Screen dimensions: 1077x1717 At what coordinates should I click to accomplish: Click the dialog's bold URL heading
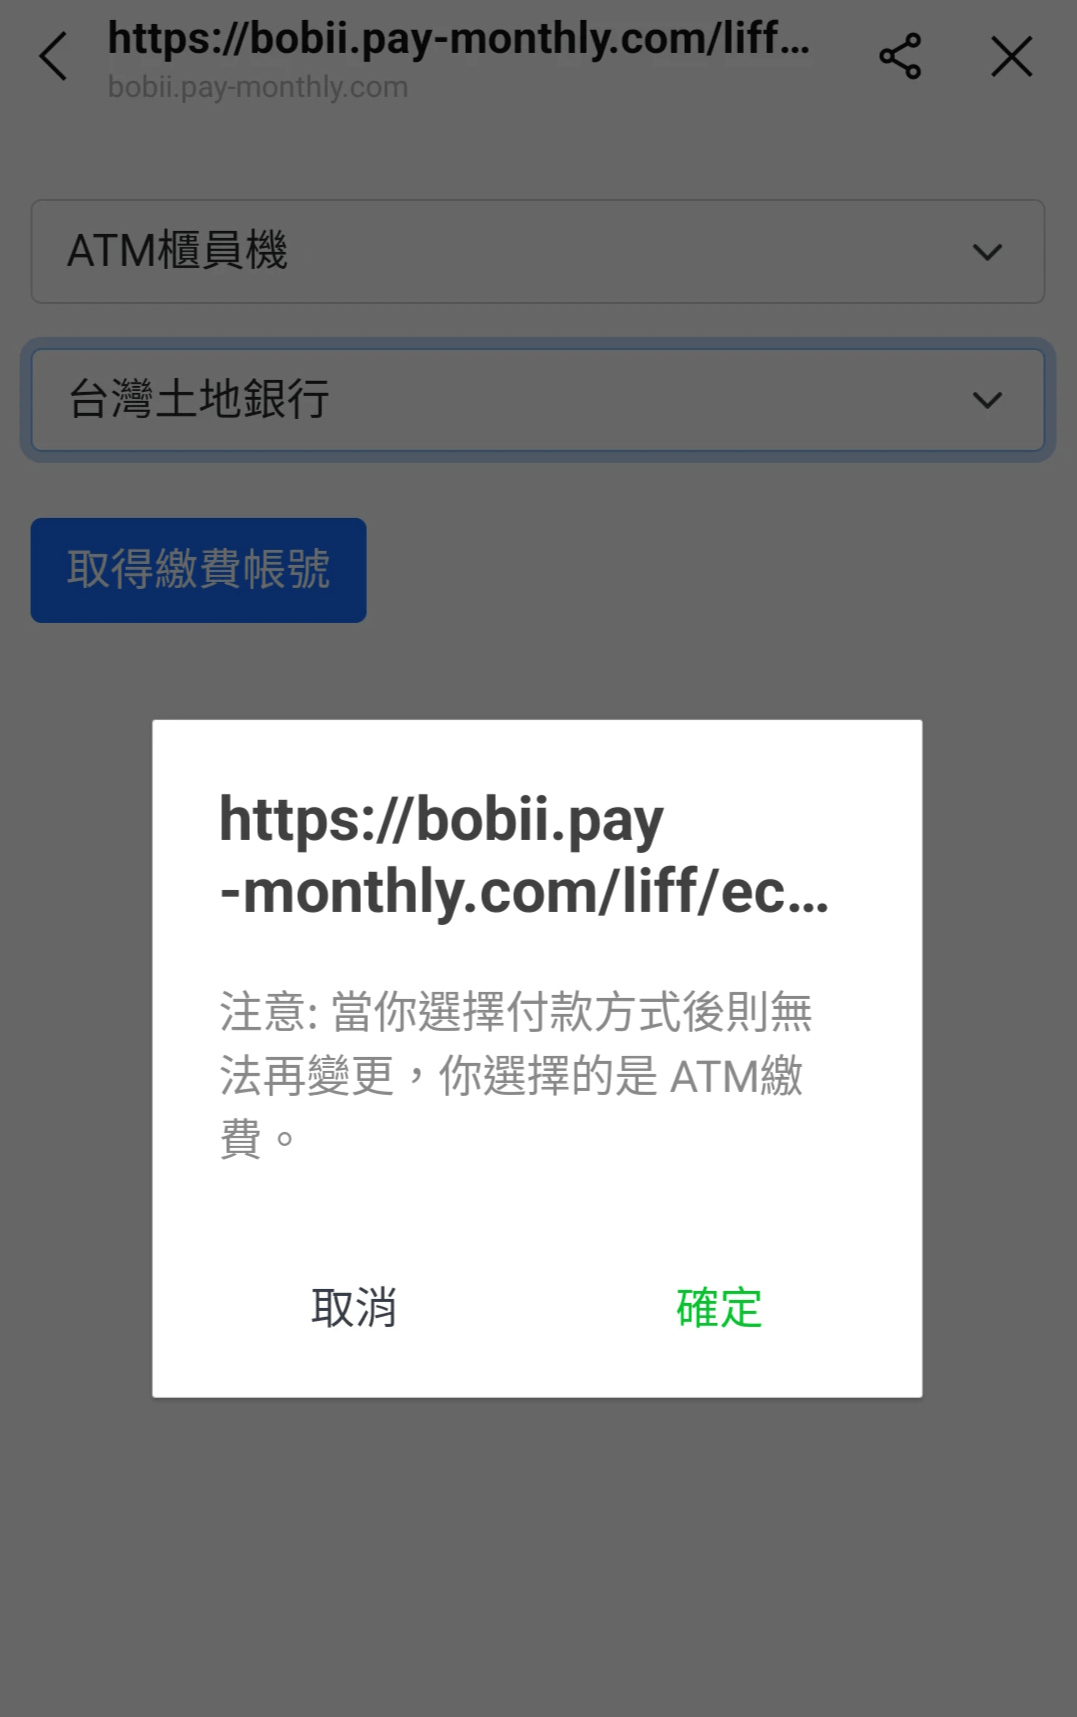524,855
